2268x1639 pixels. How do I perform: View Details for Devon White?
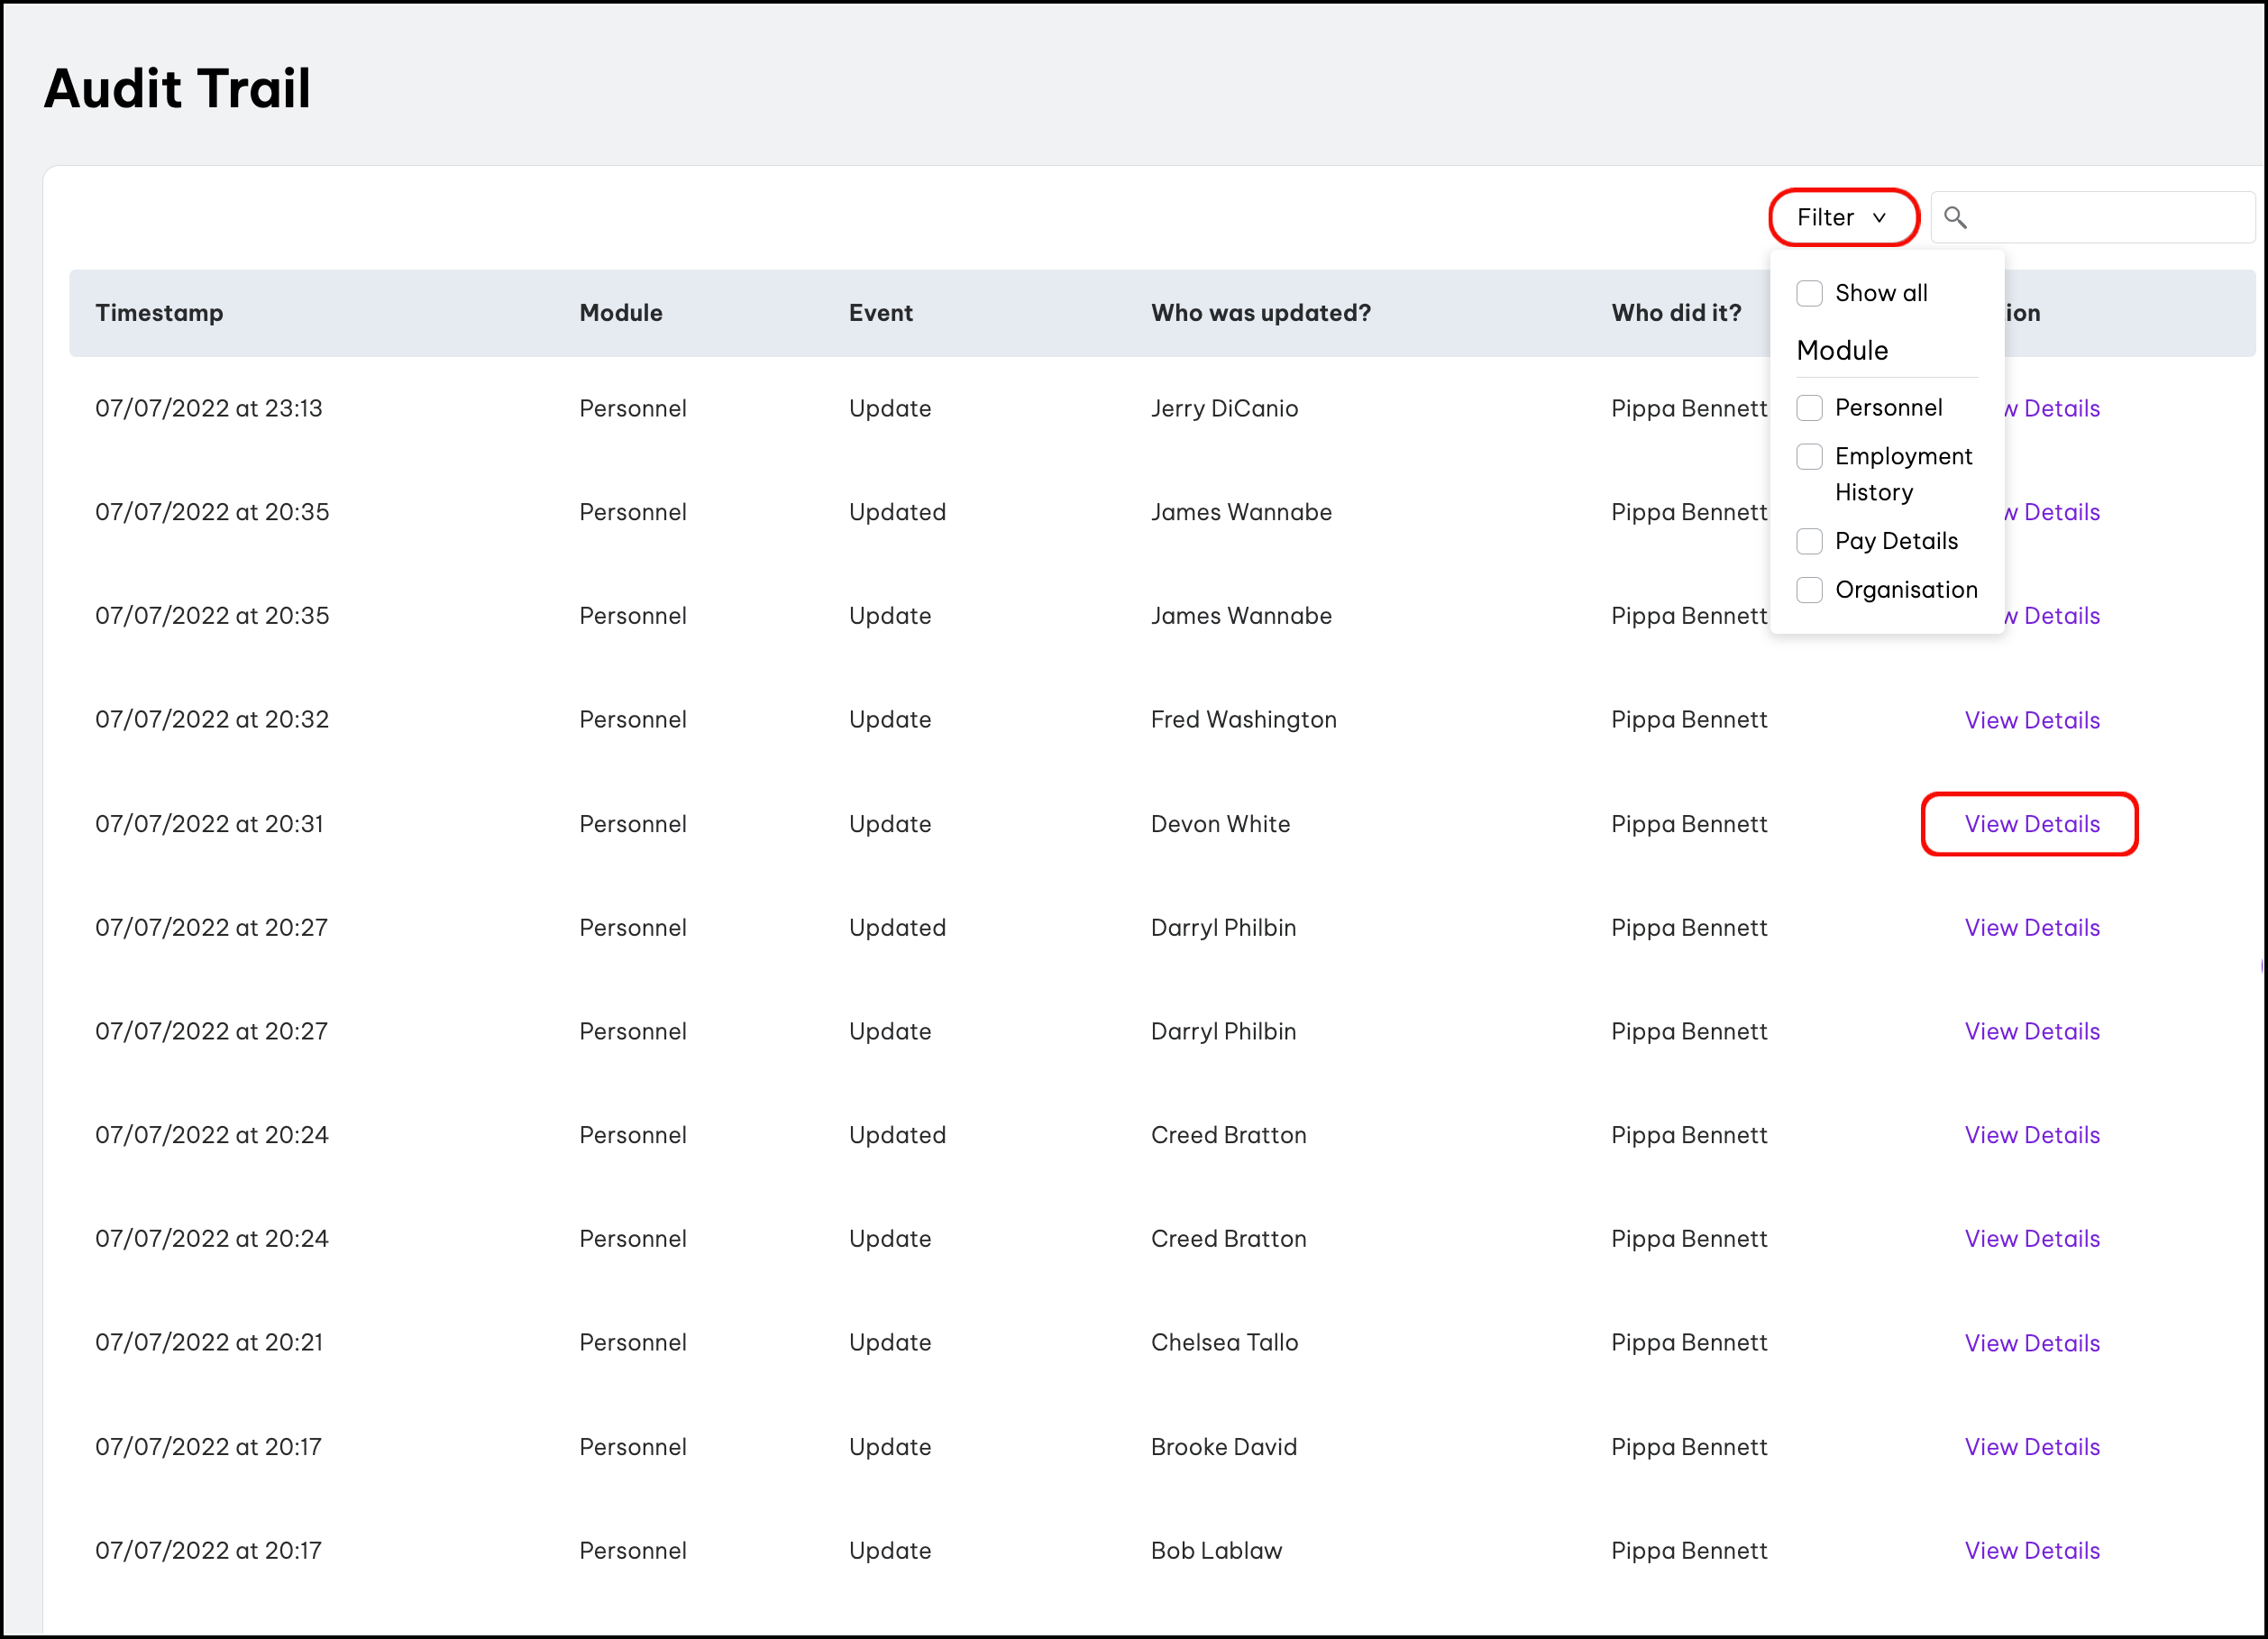2031,824
